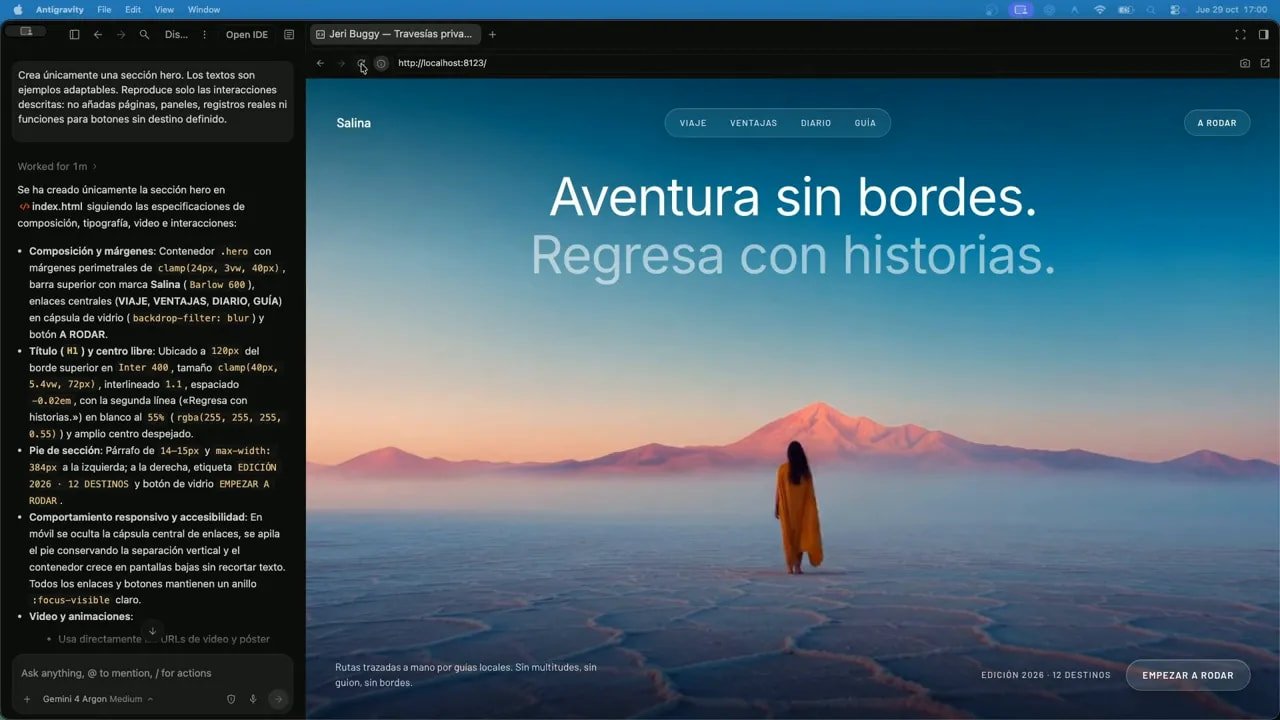Open the File menu

(104, 9)
